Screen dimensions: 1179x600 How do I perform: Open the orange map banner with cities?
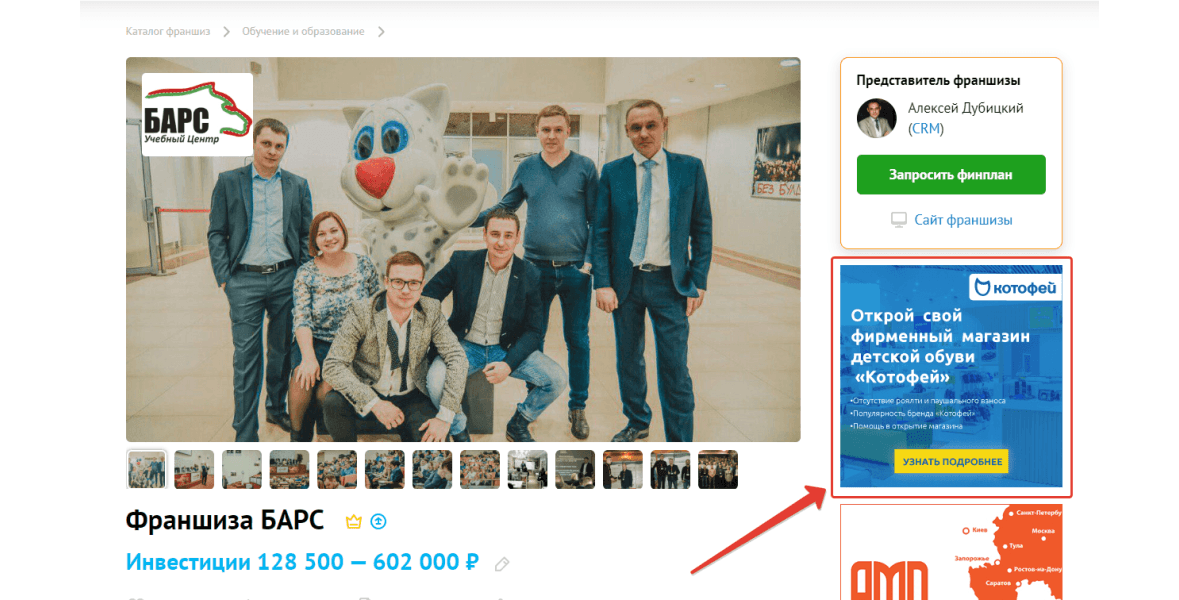coord(951,552)
